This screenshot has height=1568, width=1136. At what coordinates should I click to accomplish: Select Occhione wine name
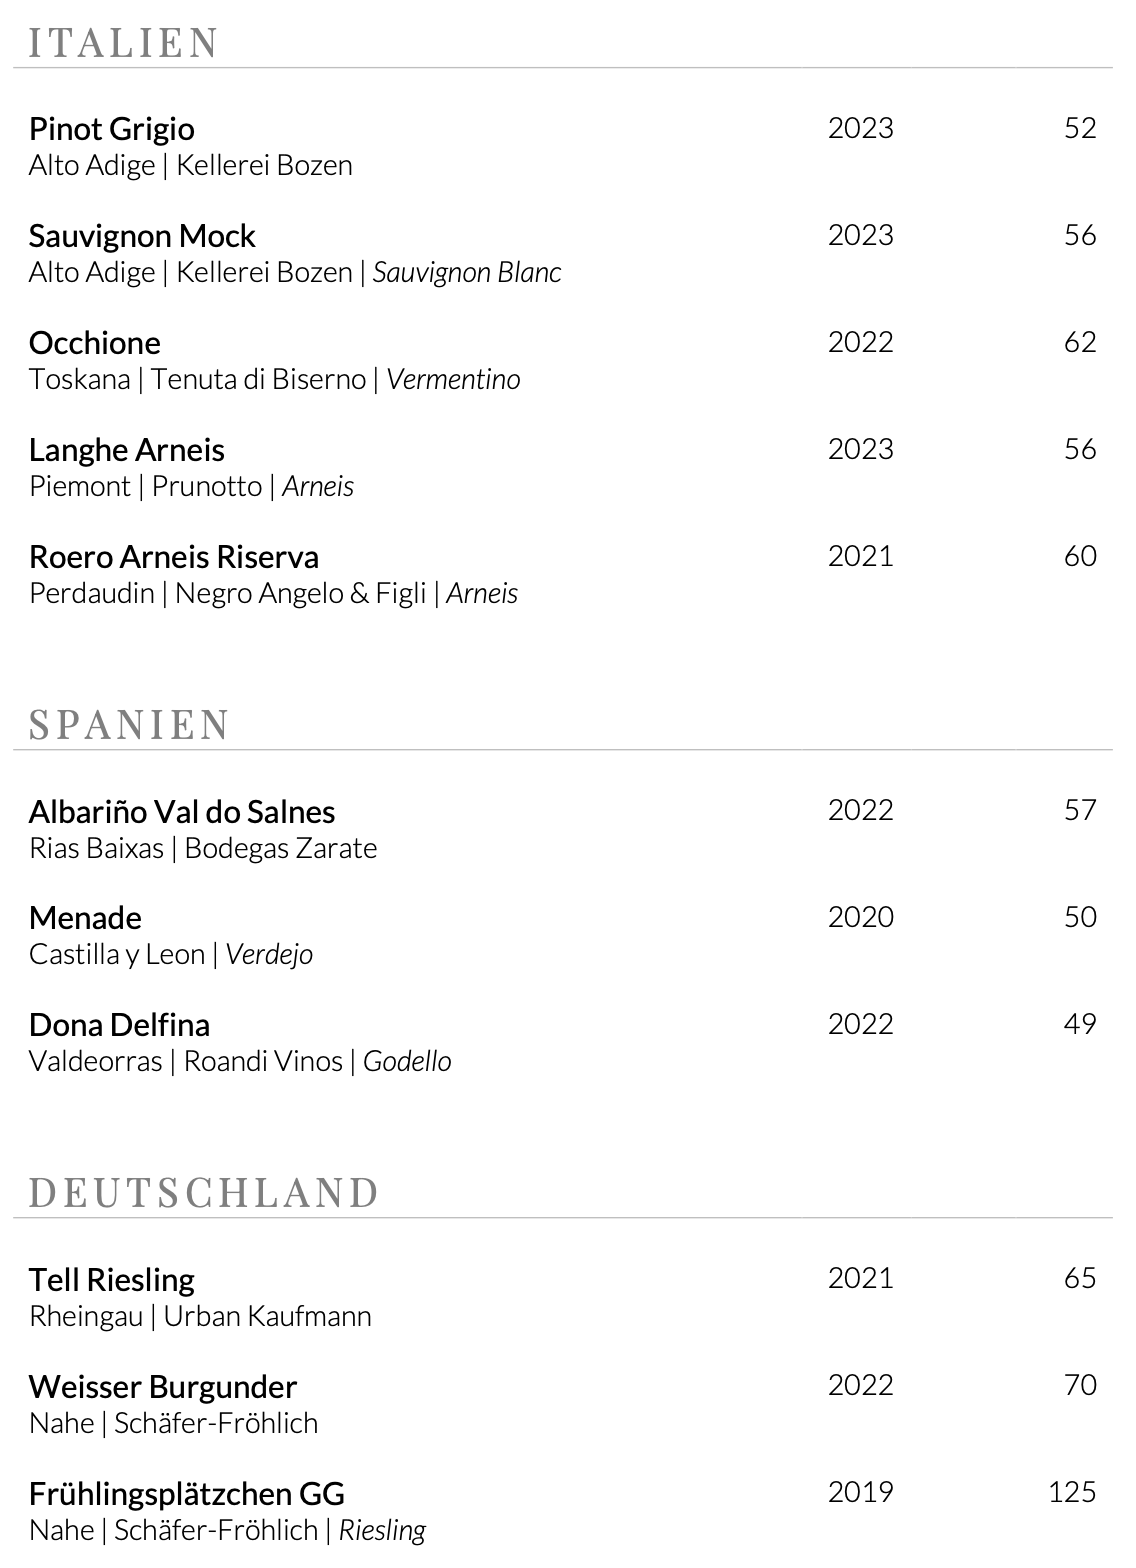(94, 343)
